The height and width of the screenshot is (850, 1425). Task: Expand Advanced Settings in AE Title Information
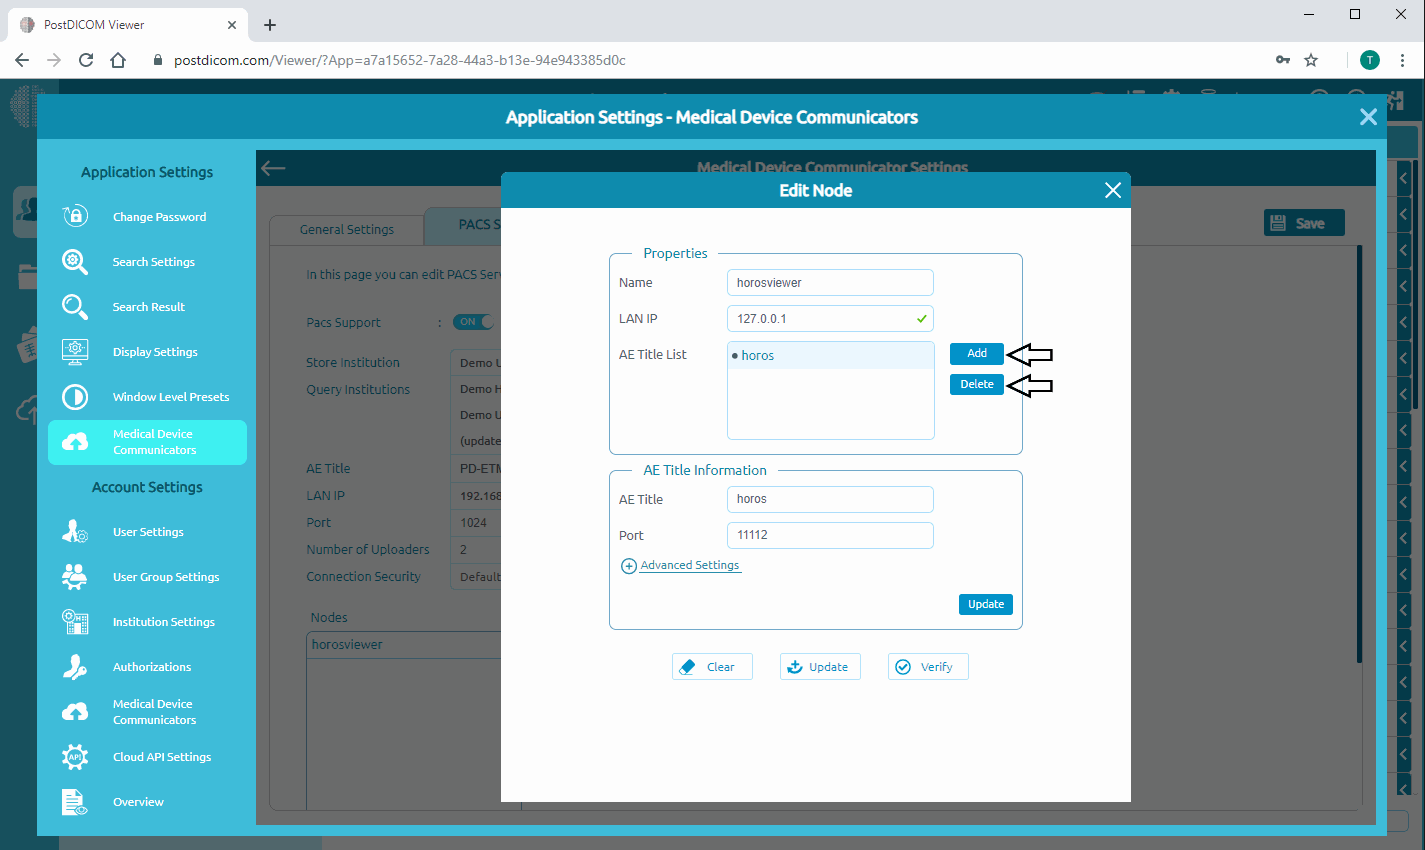[x=690, y=565]
